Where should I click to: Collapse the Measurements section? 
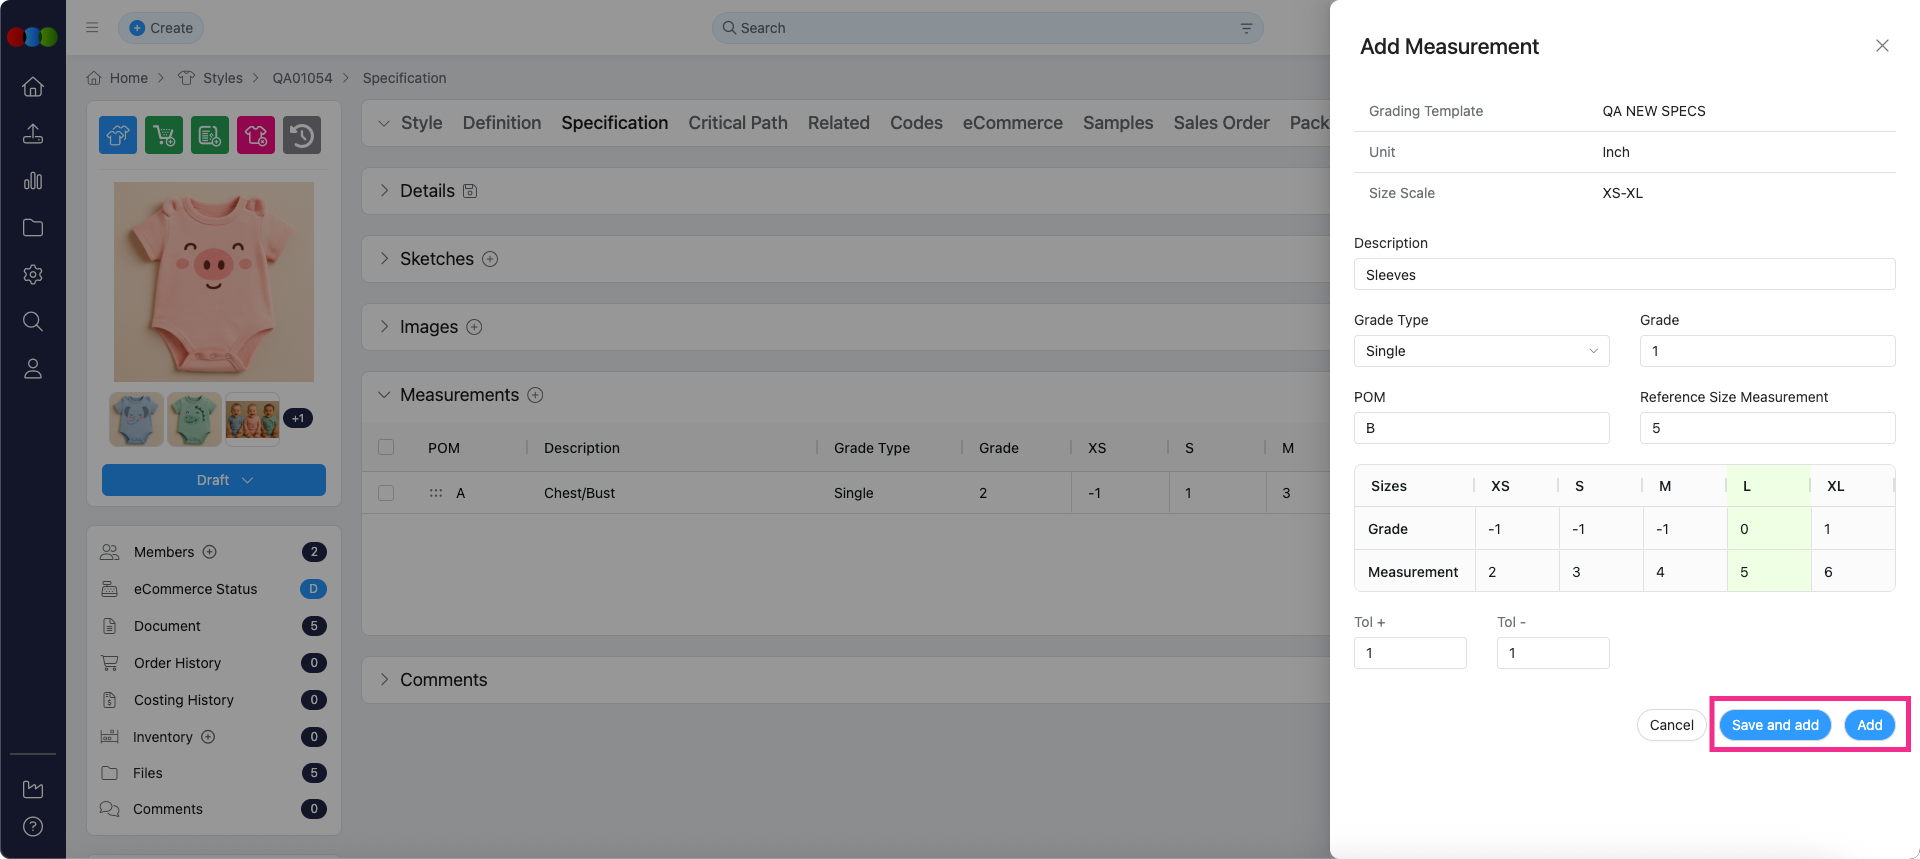click(x=384, y=395)
